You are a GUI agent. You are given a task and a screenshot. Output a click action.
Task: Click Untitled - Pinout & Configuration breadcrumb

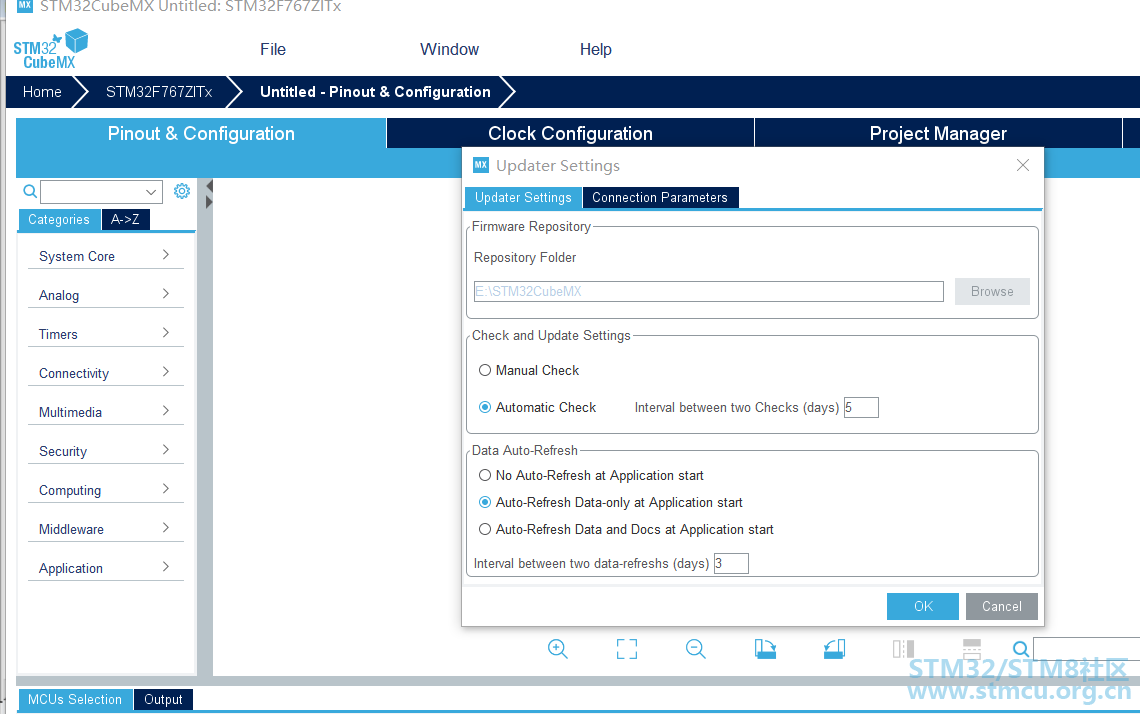375,92
